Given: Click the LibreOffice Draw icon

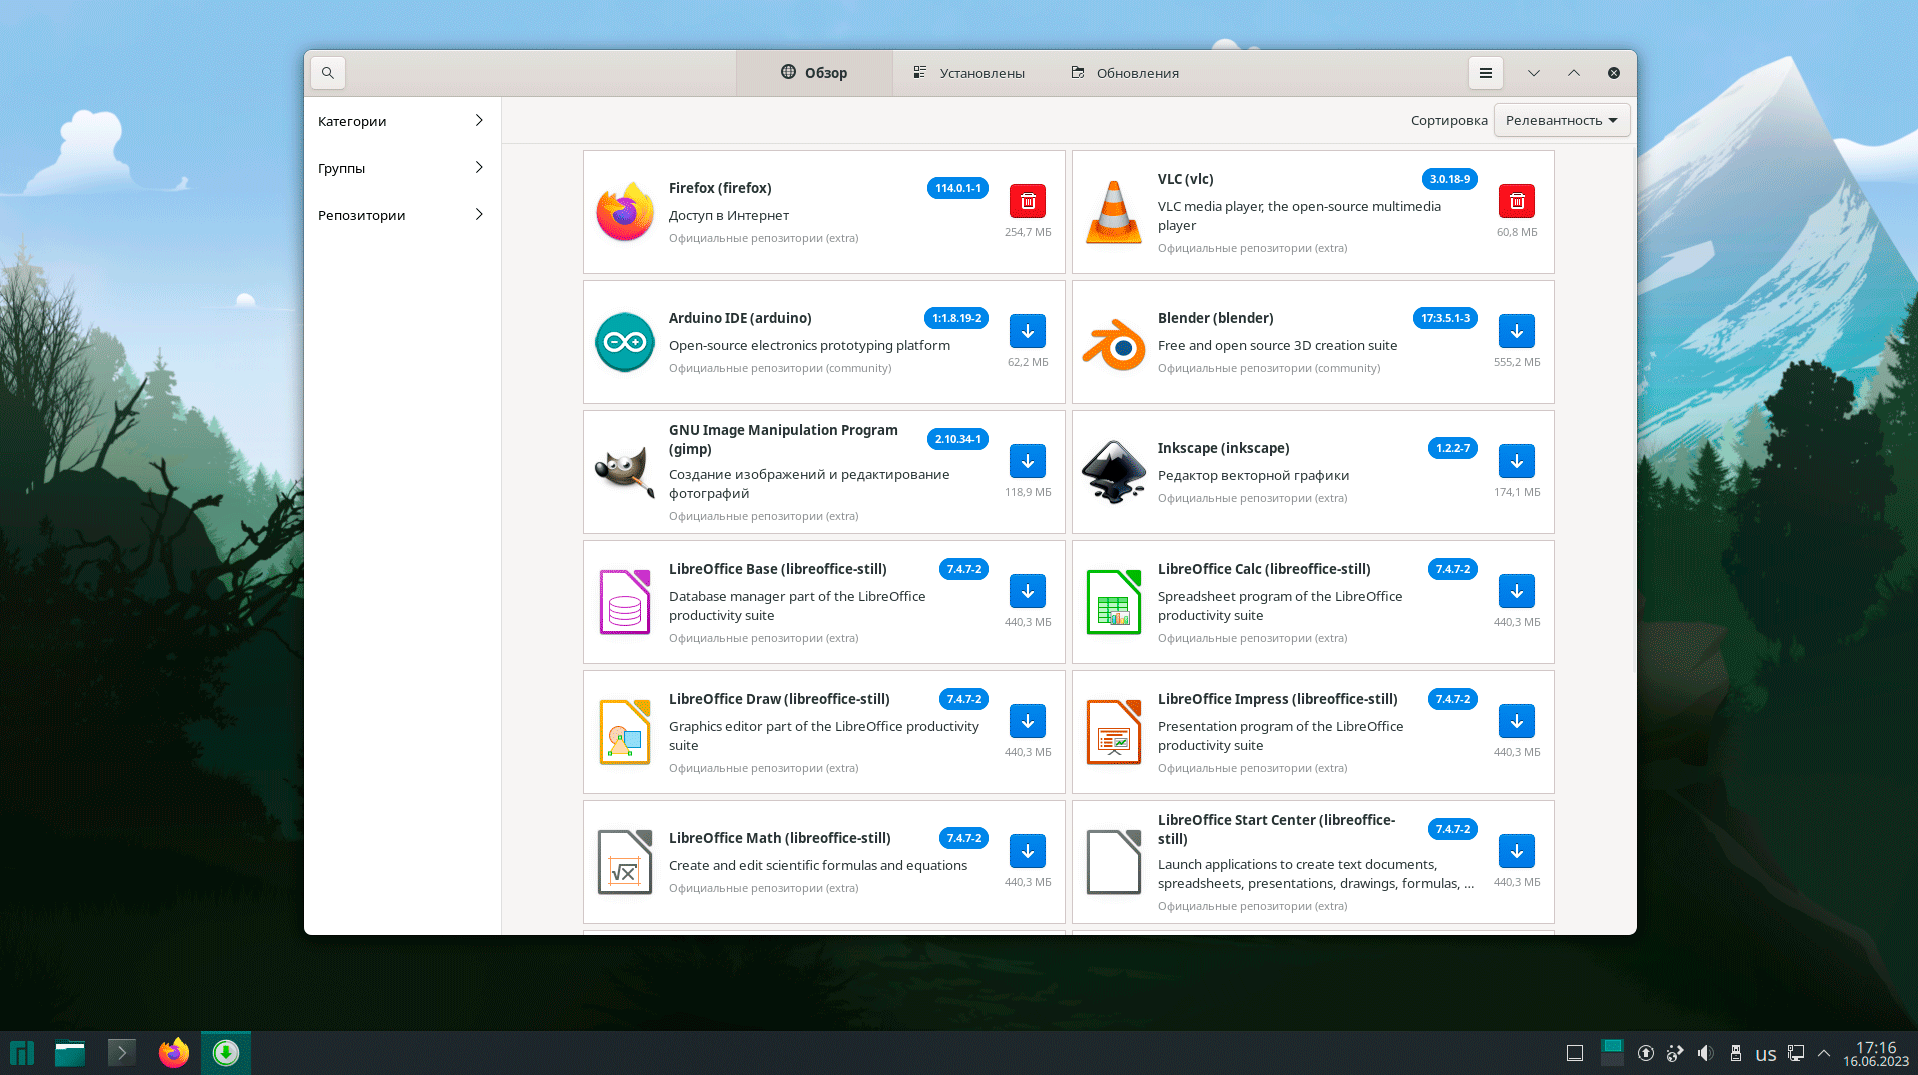Looking at the screenshot, I should coord(625,732).
